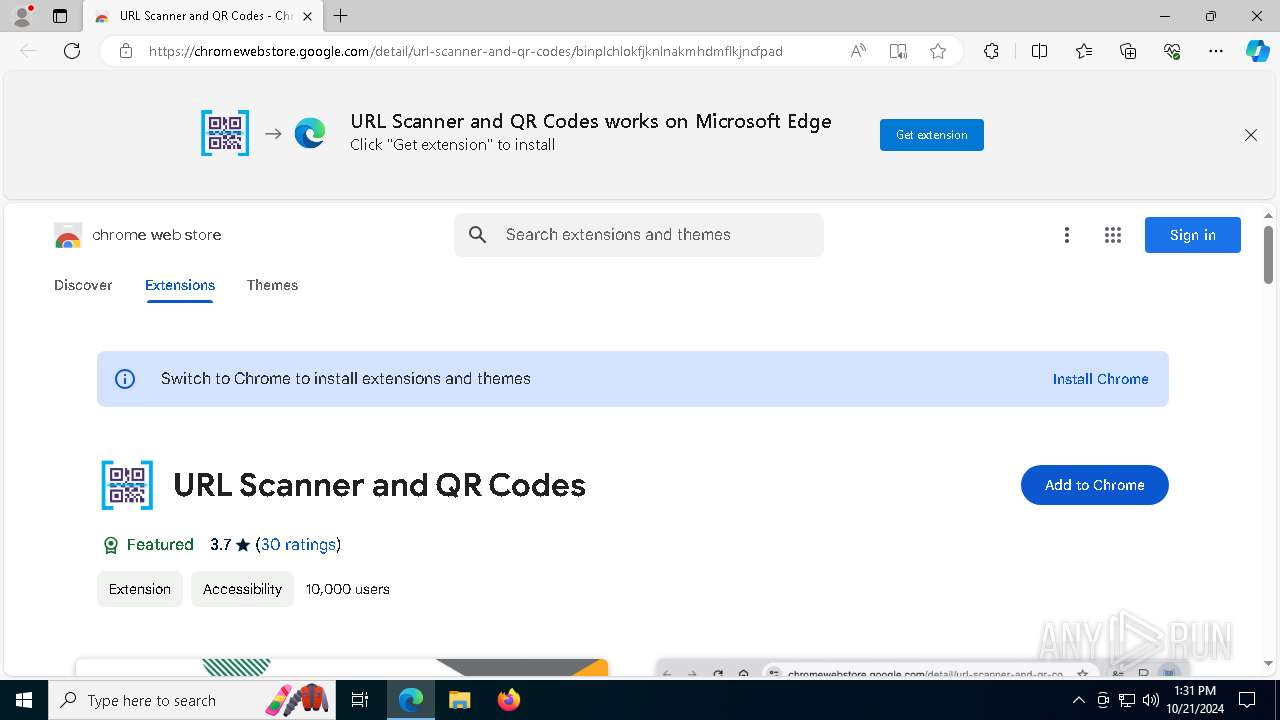Open the web store three-dot menu
The image size is (1280, 720).
(1067, 235)
